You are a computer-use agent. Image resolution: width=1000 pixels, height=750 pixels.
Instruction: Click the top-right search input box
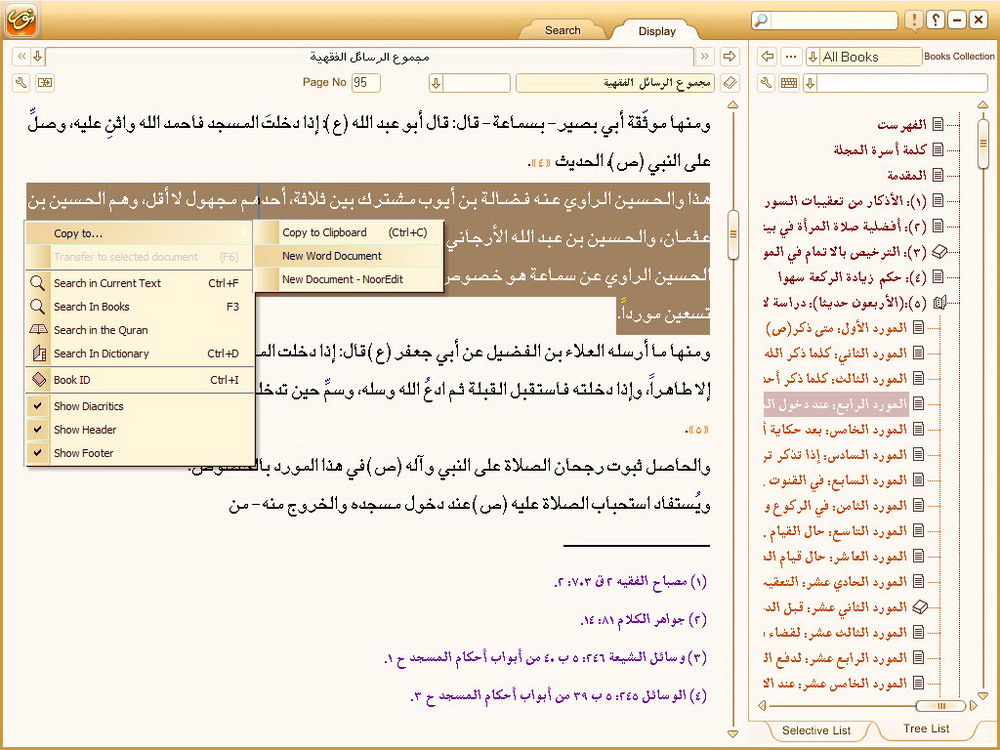click(832, 20)
